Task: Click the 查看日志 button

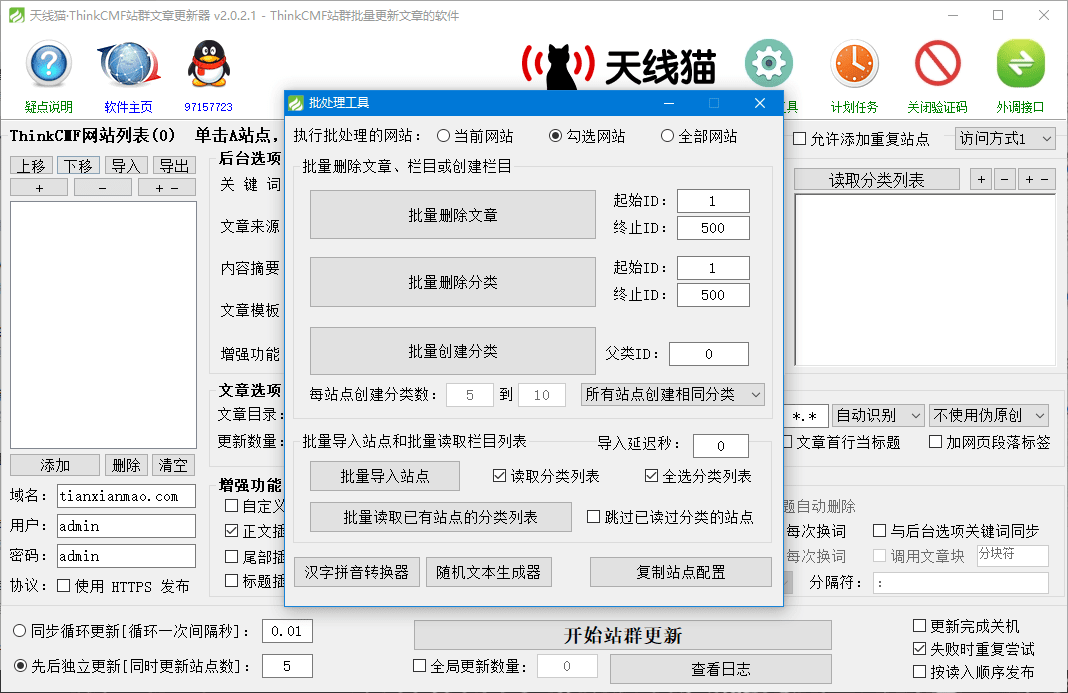Action: (x=721, y=669)
